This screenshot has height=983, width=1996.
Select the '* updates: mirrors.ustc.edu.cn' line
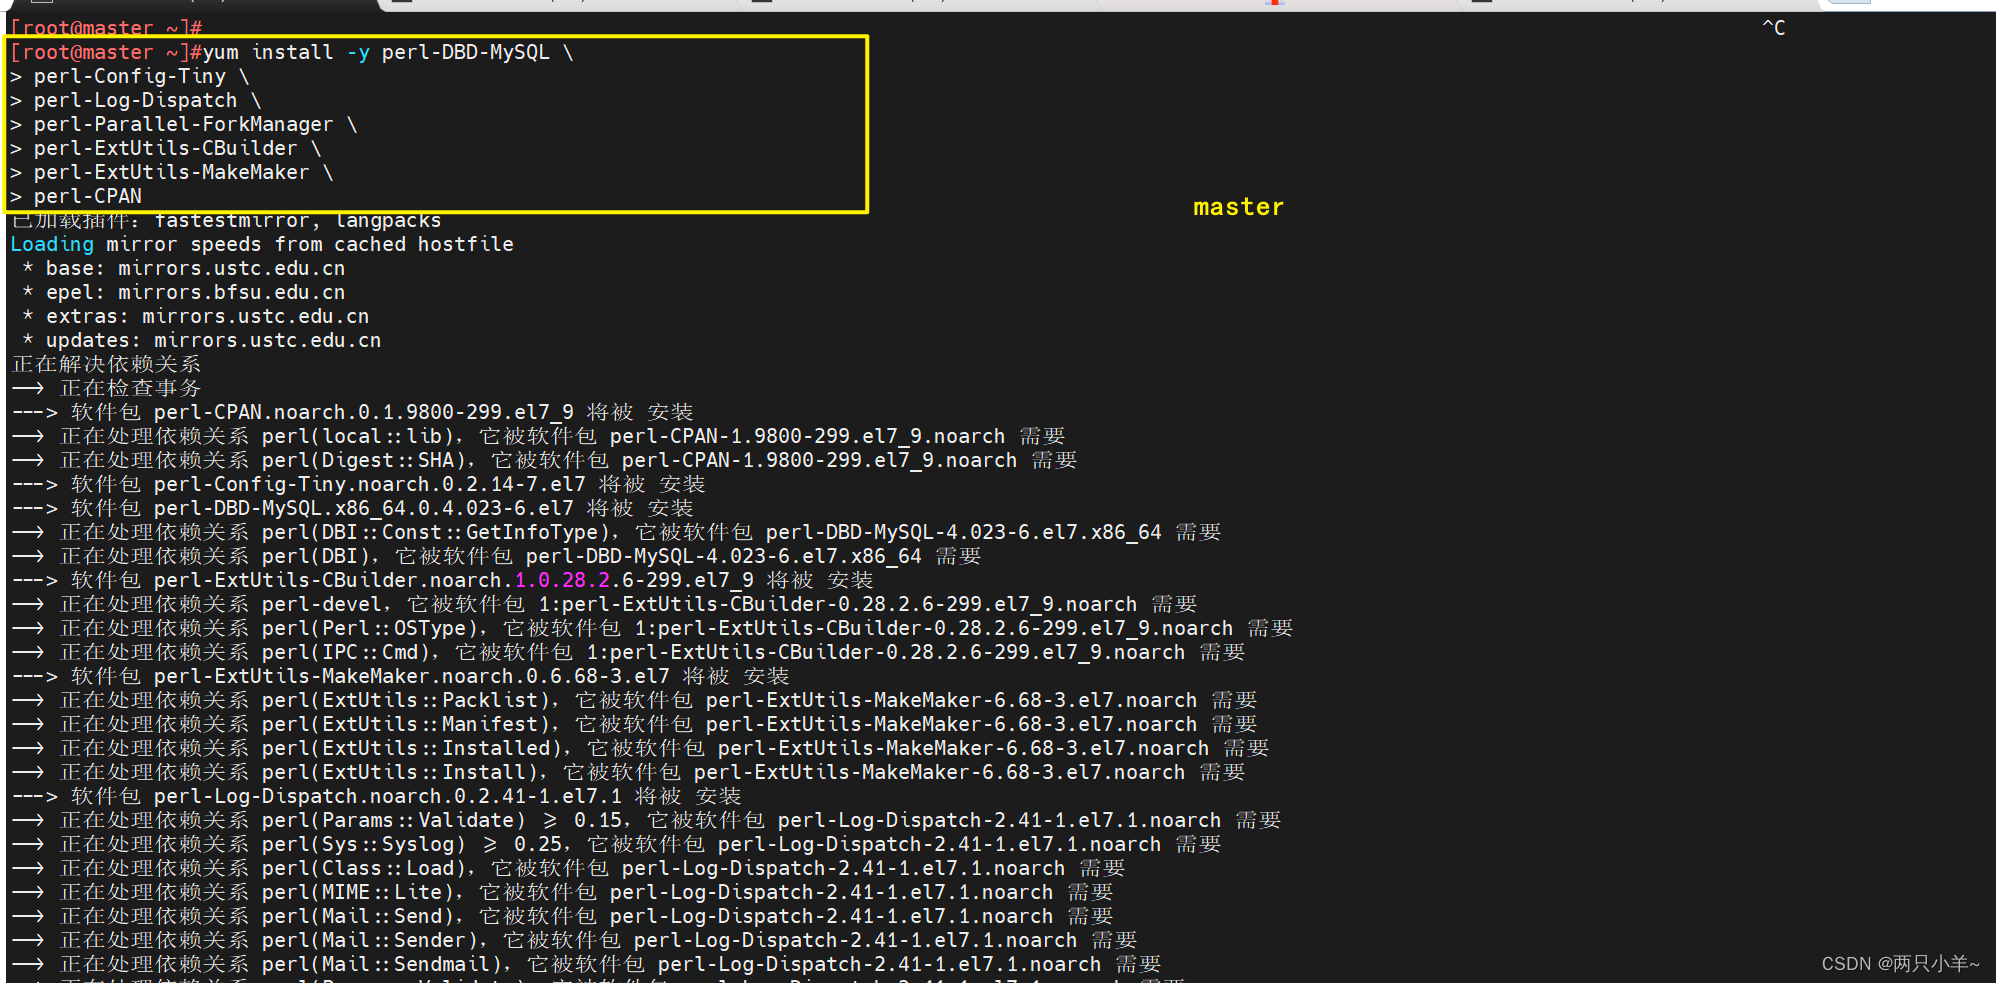point(202,340)
